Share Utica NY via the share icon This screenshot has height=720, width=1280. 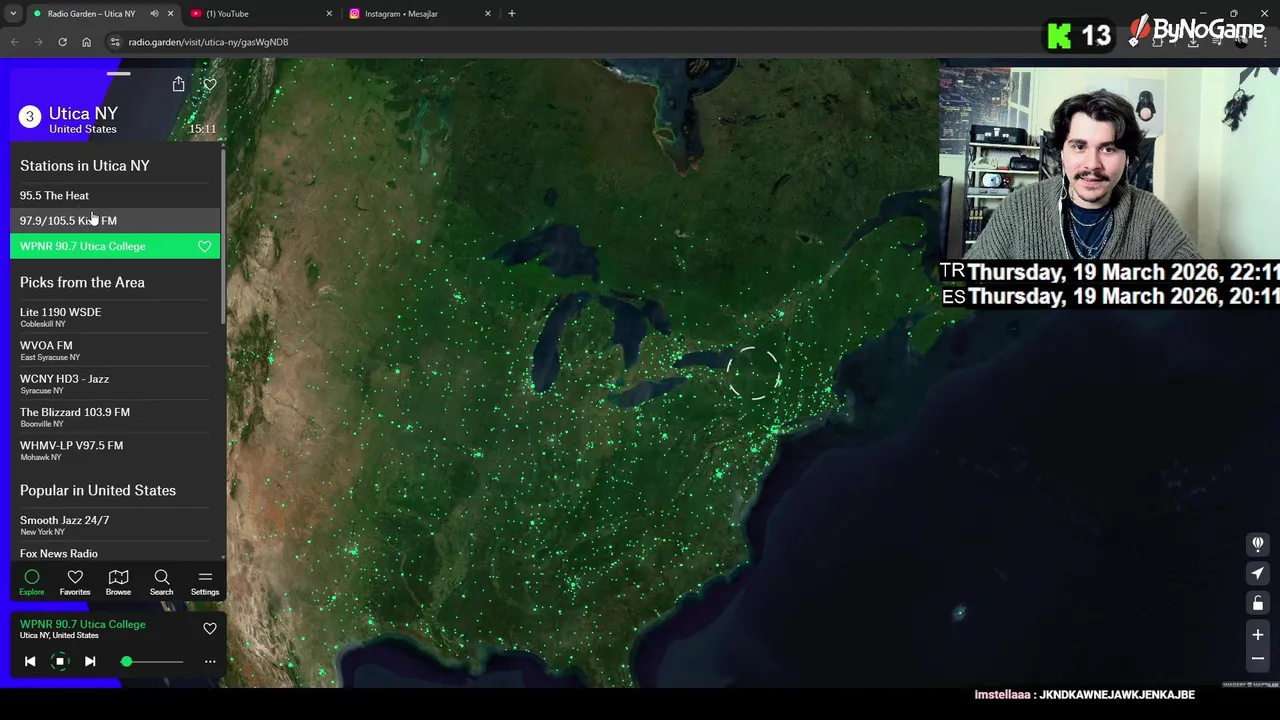(178, 84)
